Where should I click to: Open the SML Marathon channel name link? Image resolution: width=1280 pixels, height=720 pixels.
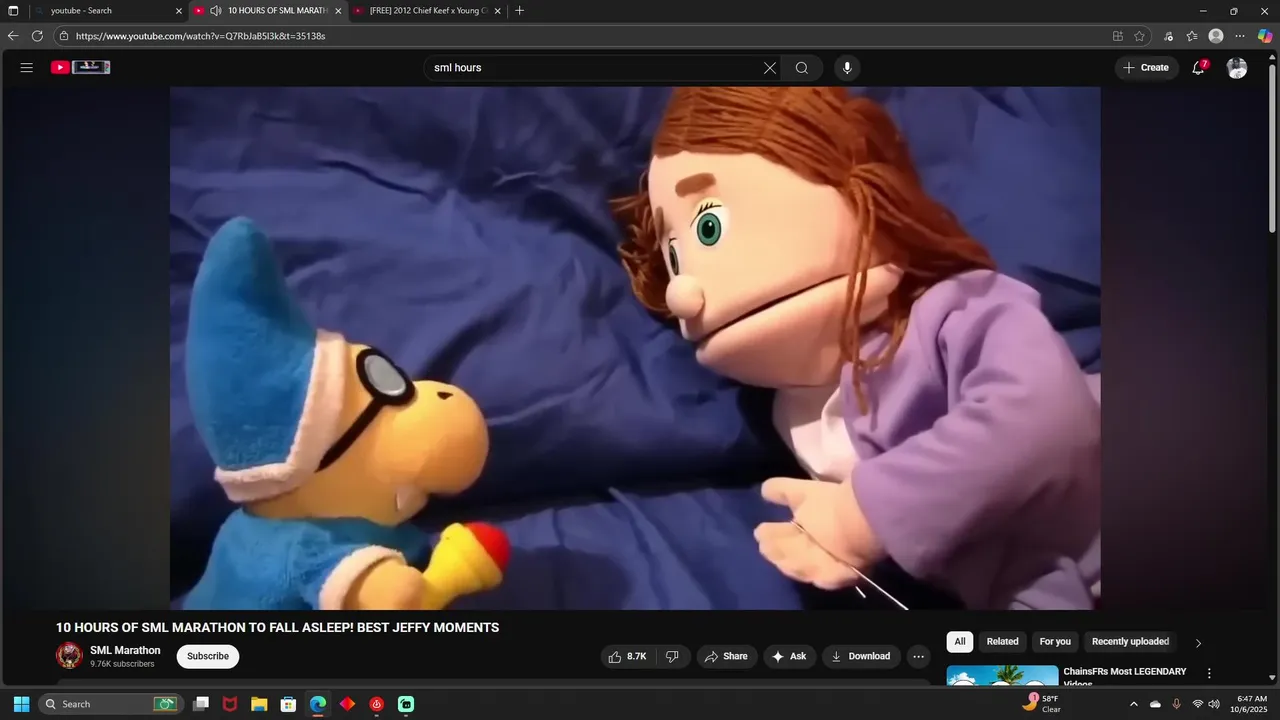pyautogui.click(x=125, y=650)
